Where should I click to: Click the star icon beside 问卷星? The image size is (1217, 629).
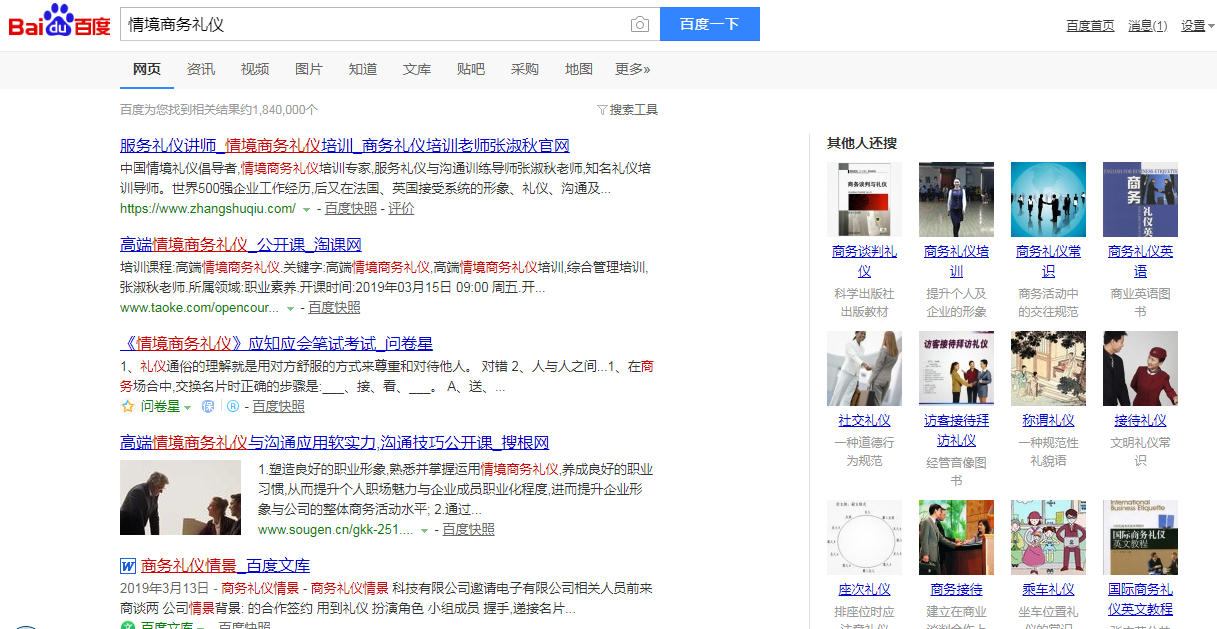point(127,406)
